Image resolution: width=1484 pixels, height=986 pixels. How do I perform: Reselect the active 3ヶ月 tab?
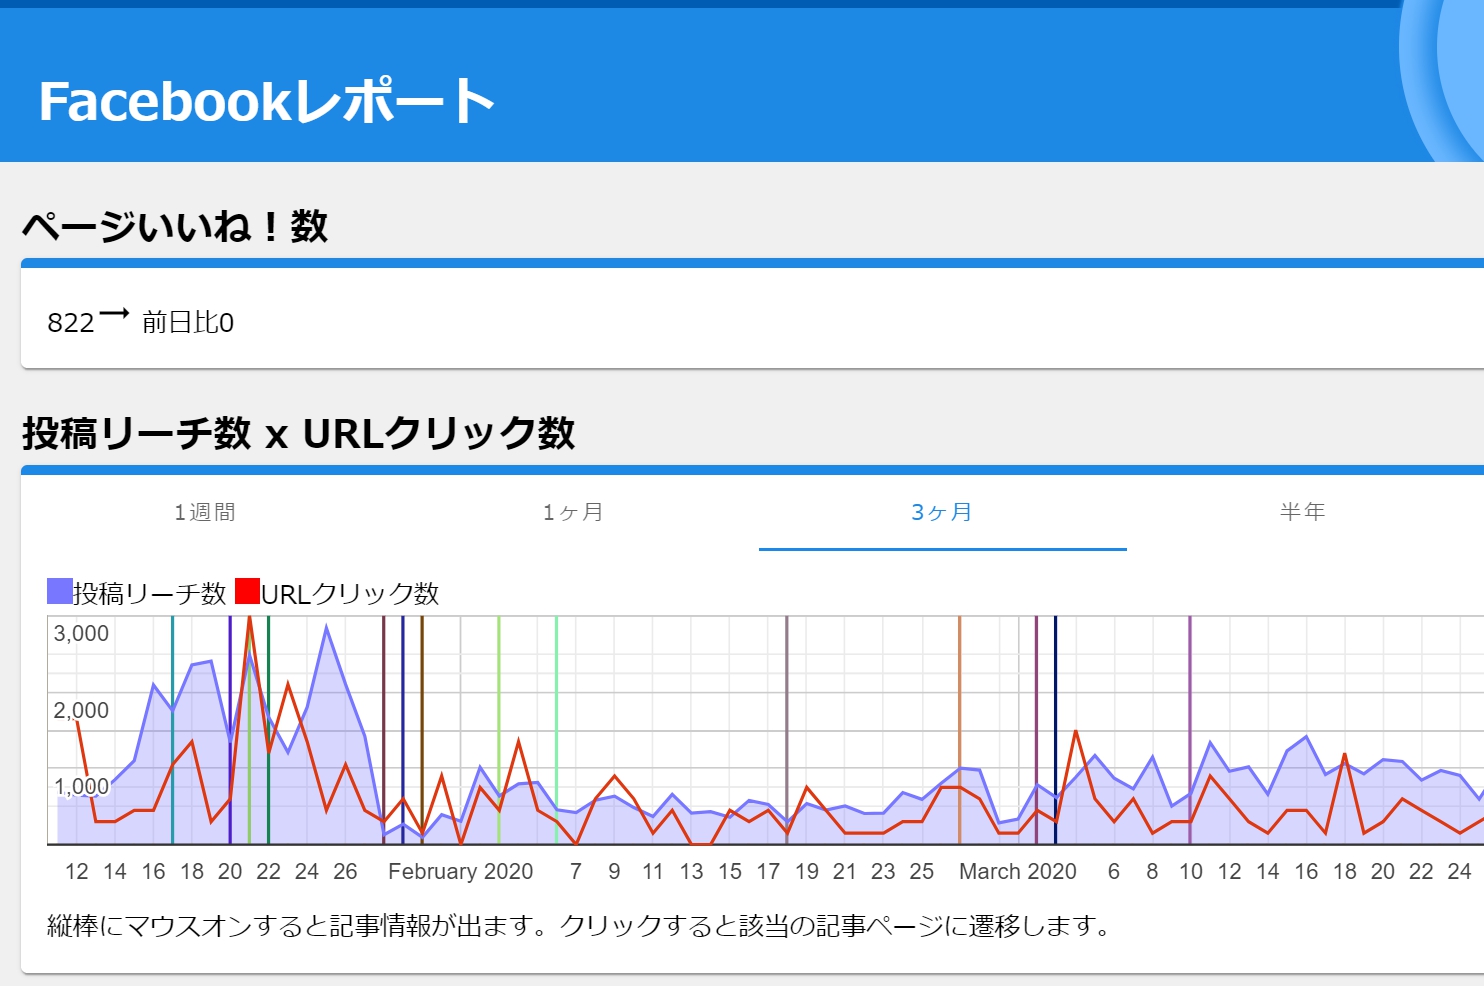pyautogui.click(x=941, y=512)
